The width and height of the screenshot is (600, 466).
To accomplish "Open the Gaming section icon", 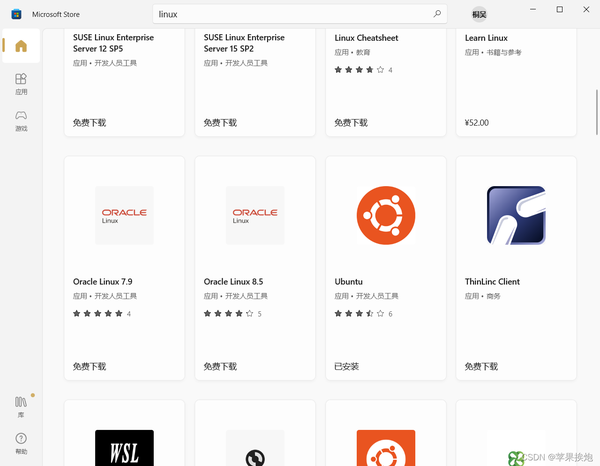I will pos(21,121).
